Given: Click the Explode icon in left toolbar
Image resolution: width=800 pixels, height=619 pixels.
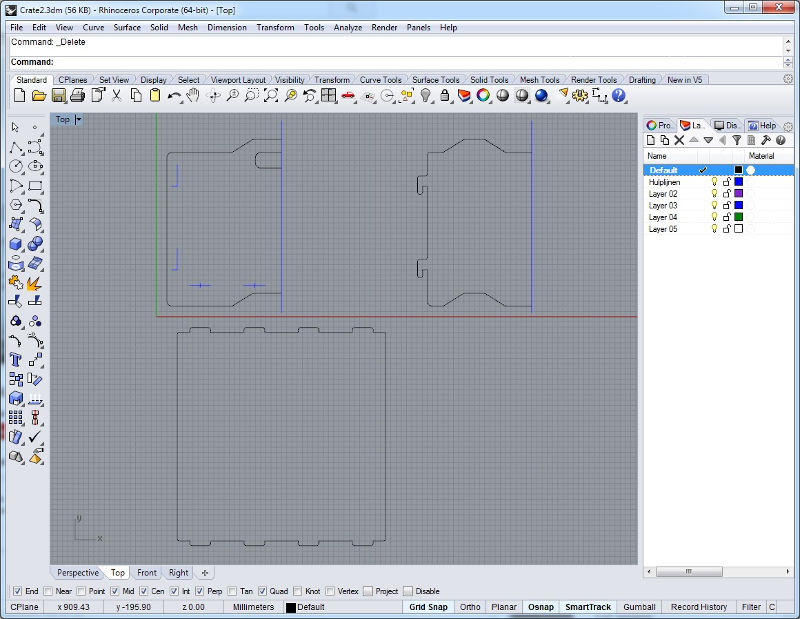Looking at the screenshot, I should point(35,283).
